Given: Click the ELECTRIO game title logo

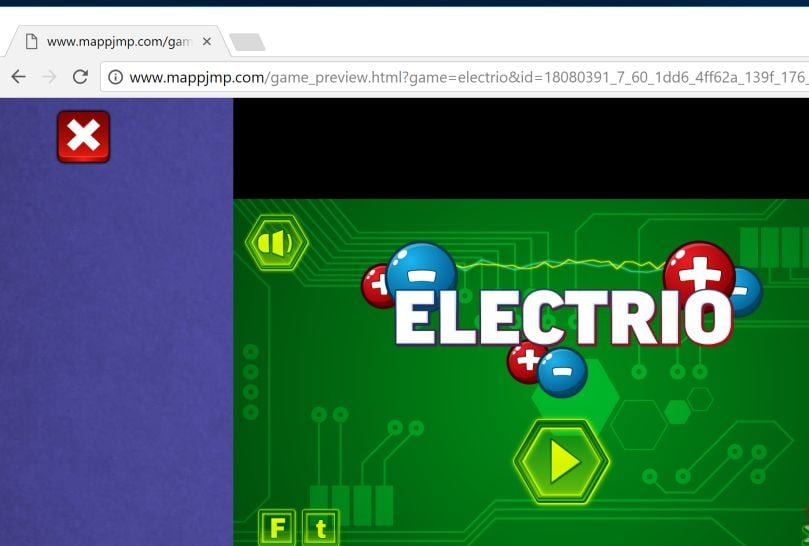Looking at the screenshot, I should (563, 317).
